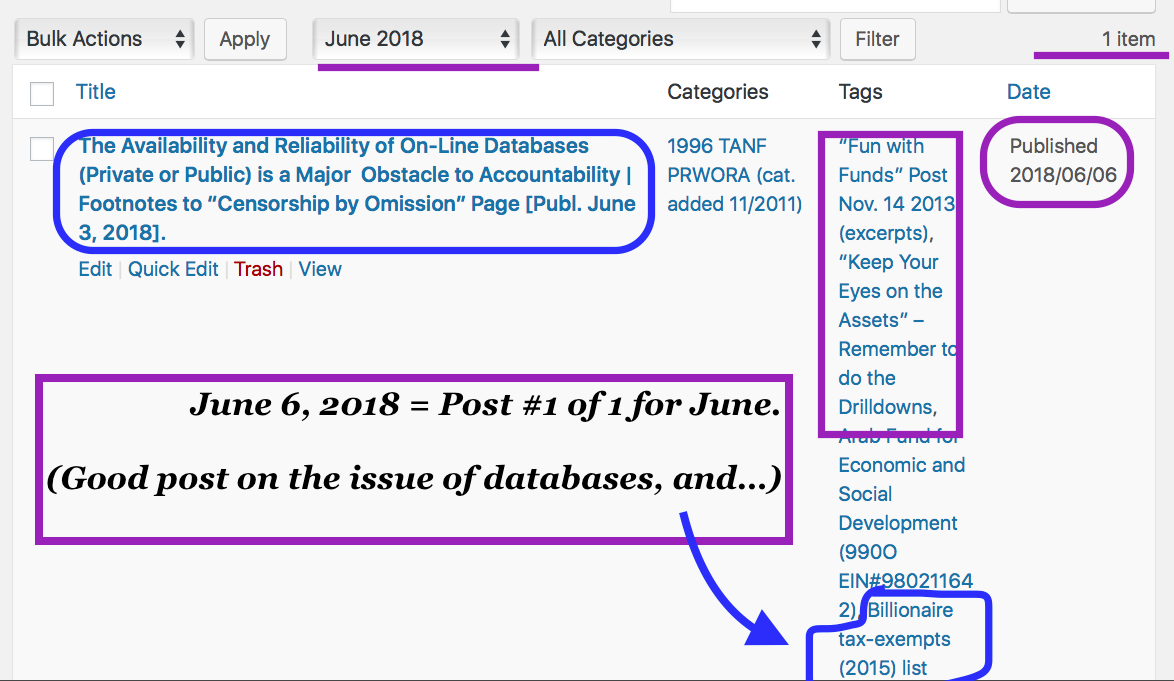Check the box beside the databases post

tap(42, 149)
